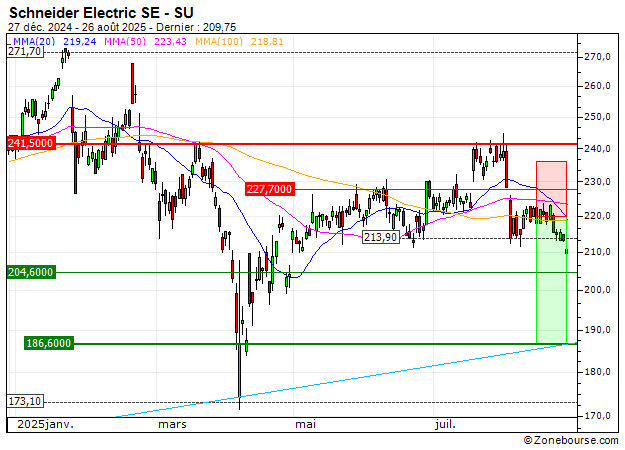The height and width of the screenshot is (450, 625).
Task: Click the Zonebourse.com copyright credit
Action: [x=571, y=440]
